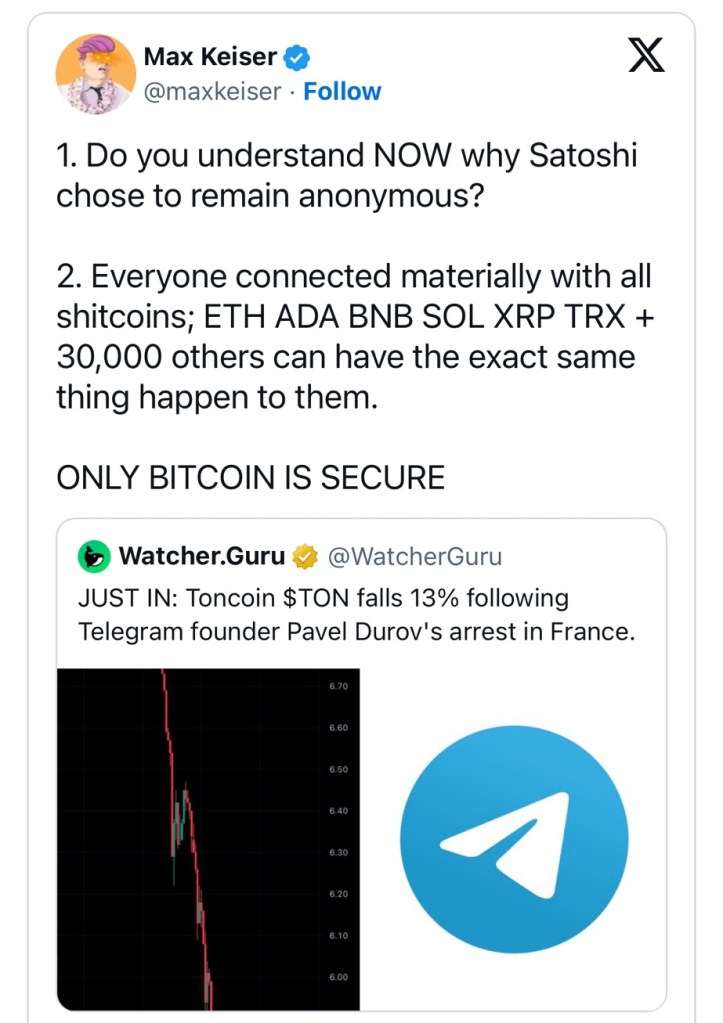Click the 6.40 price label on chart
Viewport: 723px width, 1023px height.
[337, 811]
